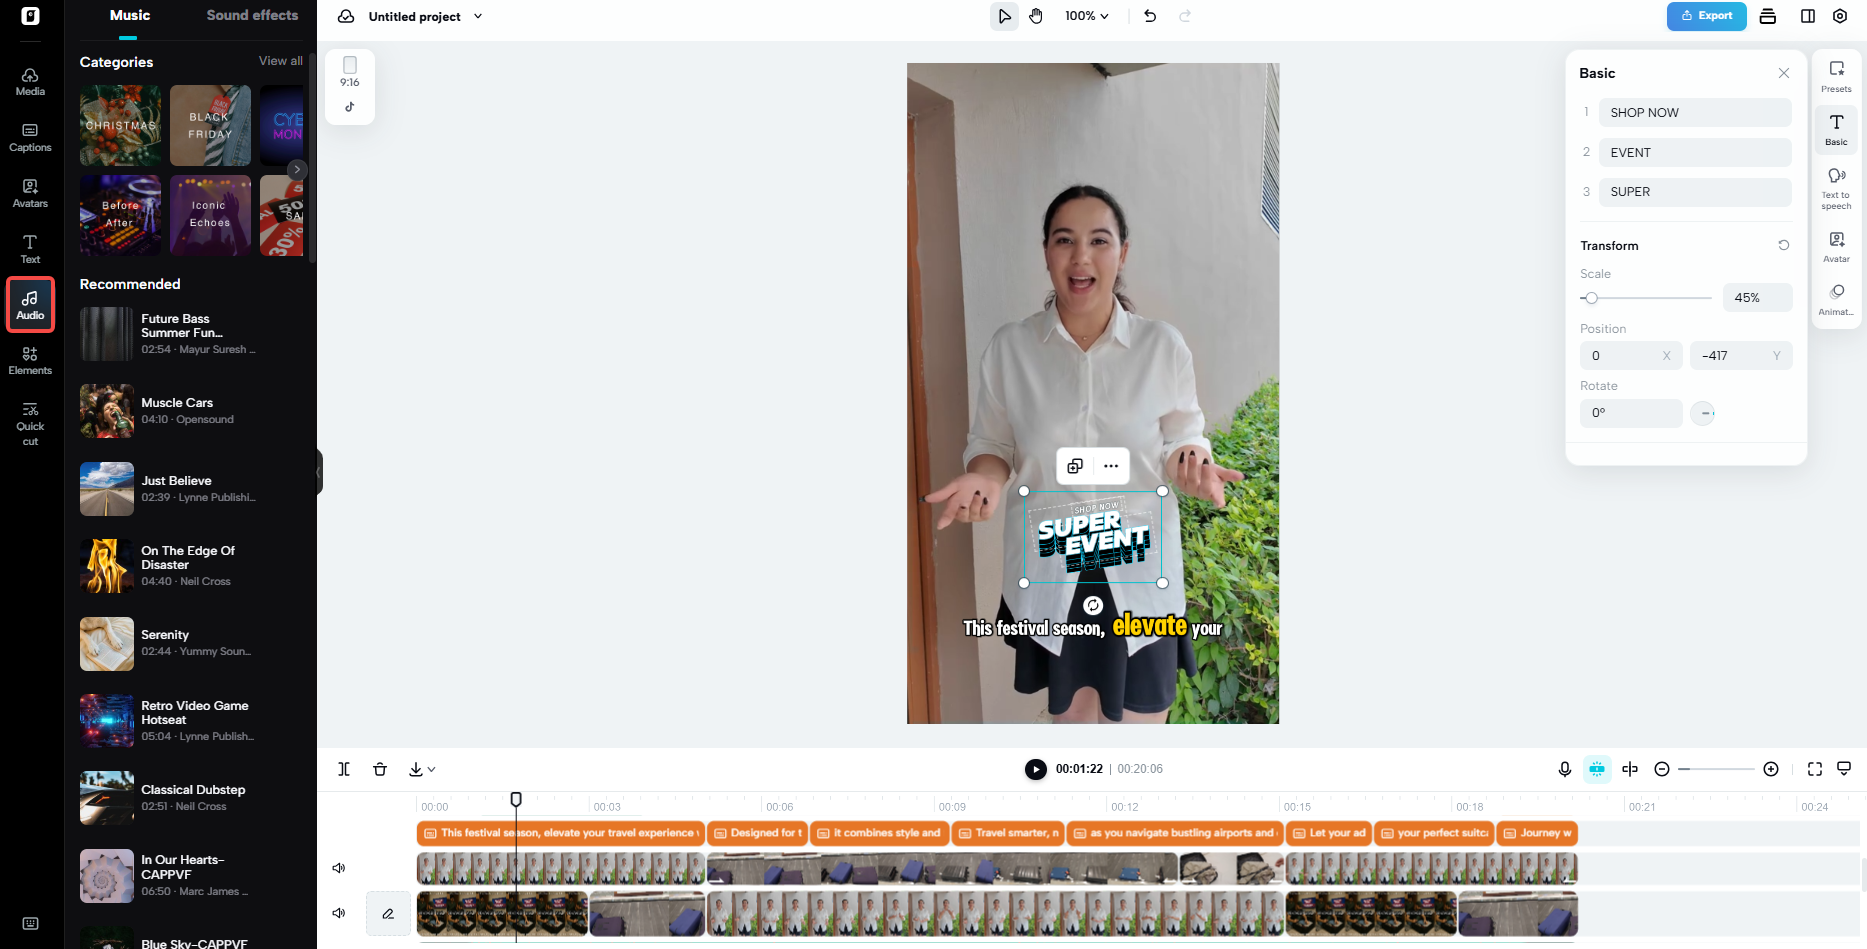This screenshot has height=949, width=1867.
Task: Open the timeline display options icon
Action: click(x=1844, y=769)
